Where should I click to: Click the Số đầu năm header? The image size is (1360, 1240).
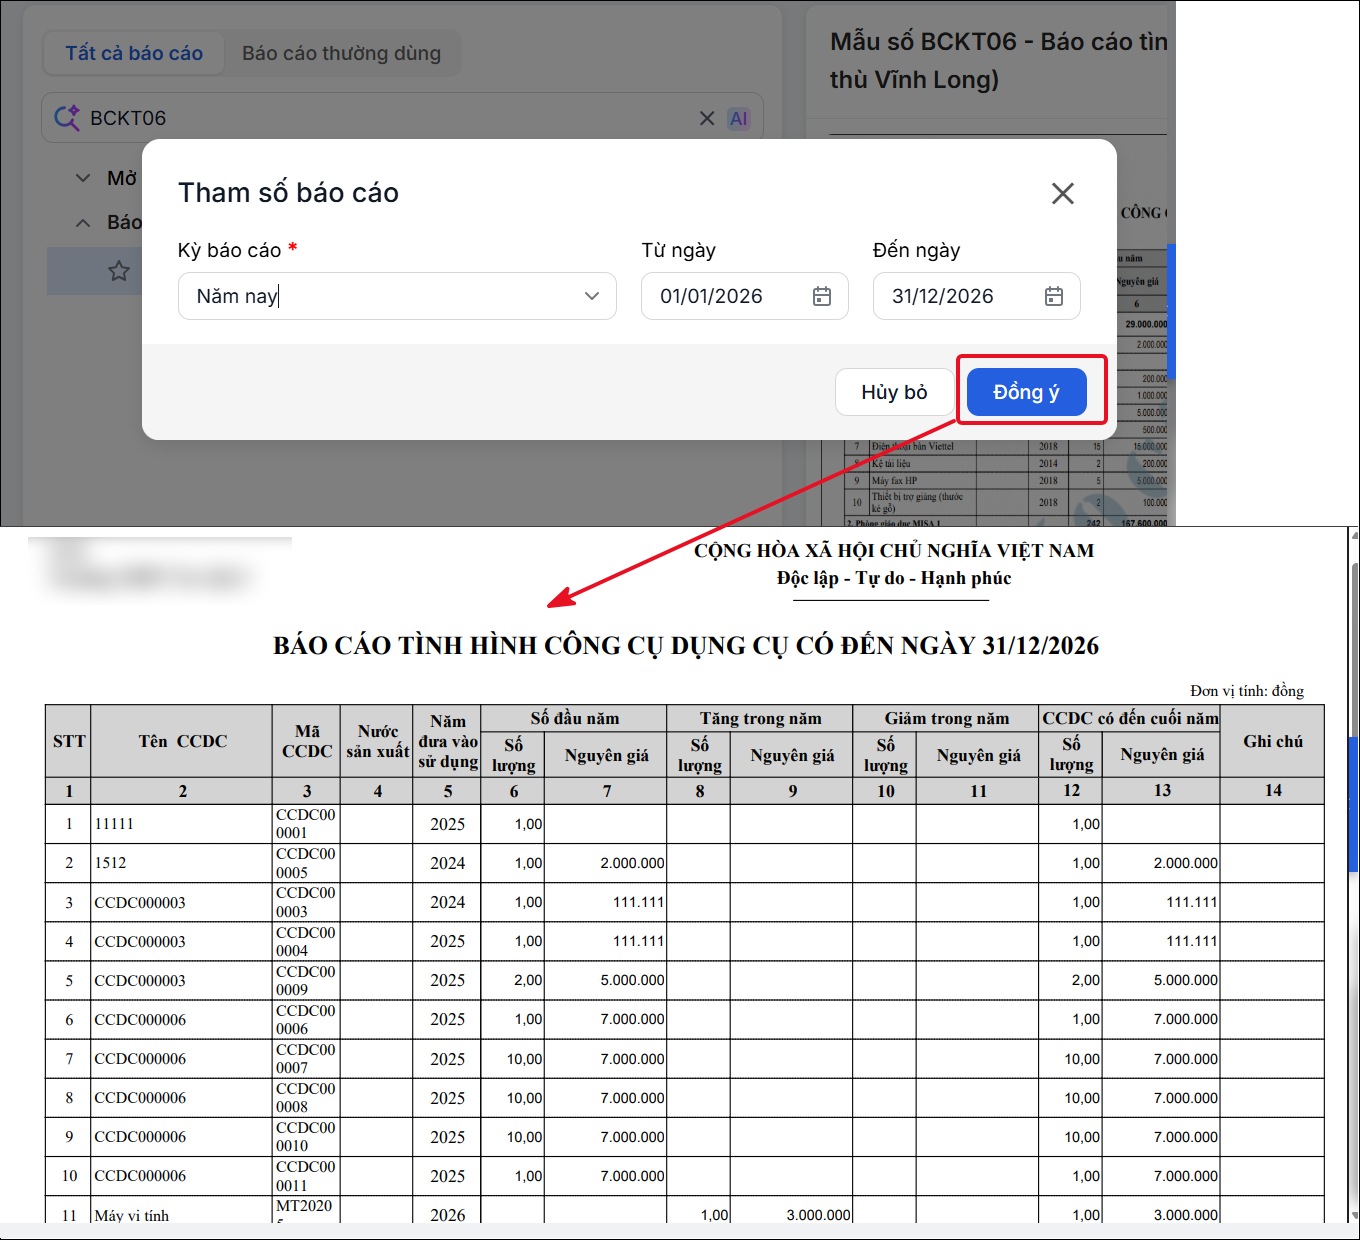[574, 718]
